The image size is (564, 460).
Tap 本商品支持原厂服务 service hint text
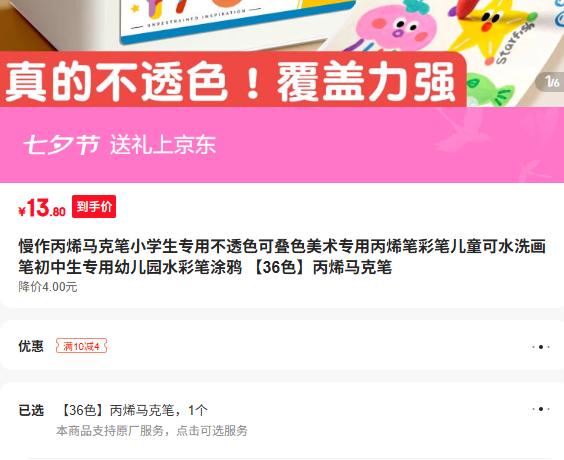click(151, 431)
